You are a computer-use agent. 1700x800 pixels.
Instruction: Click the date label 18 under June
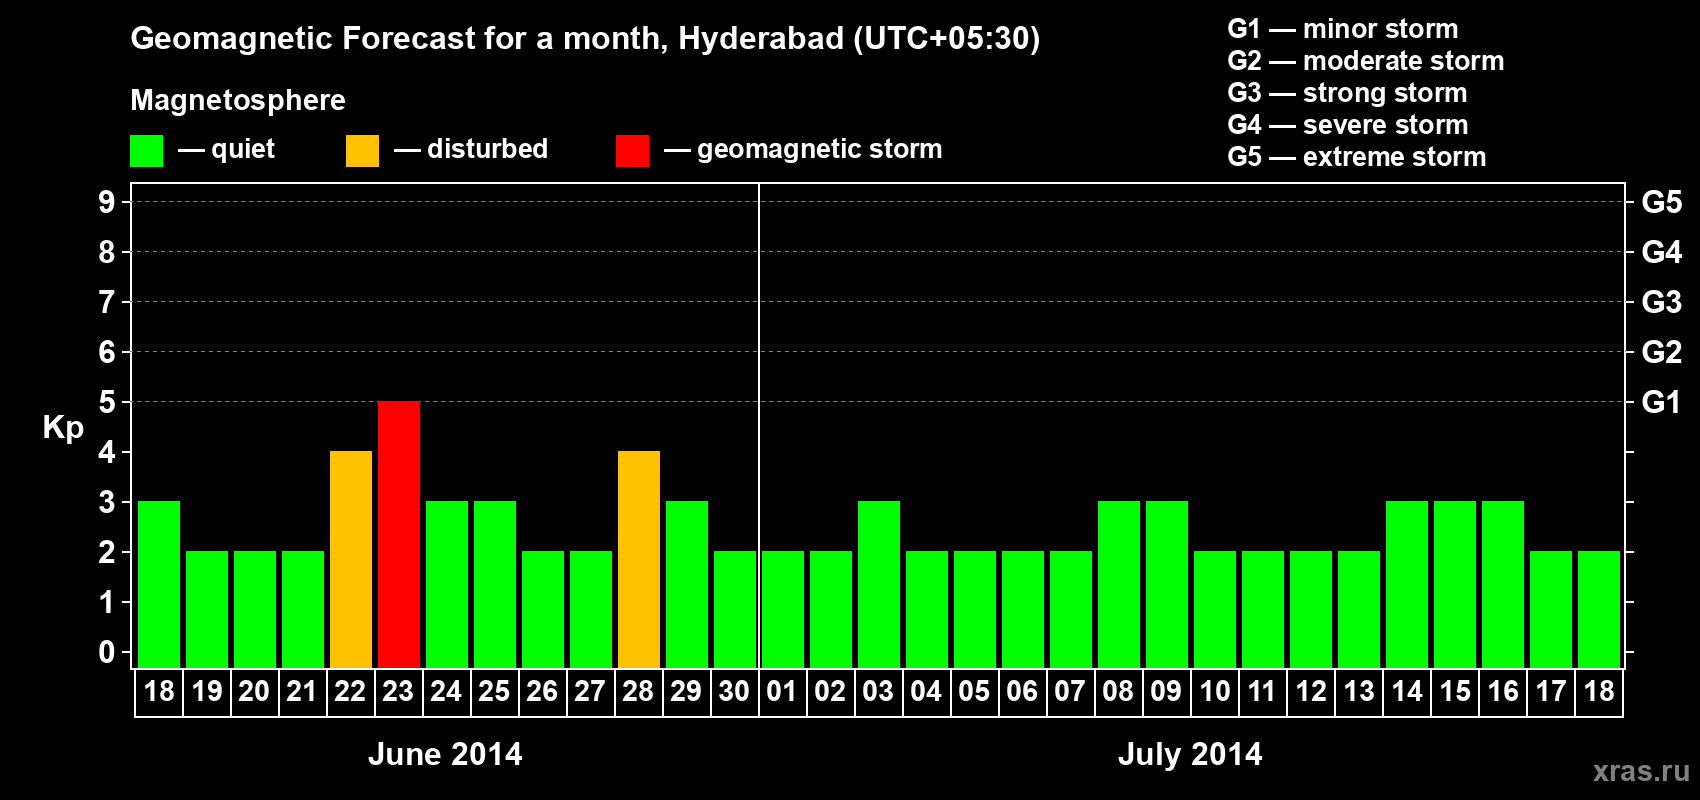click(x=159, y=691)
